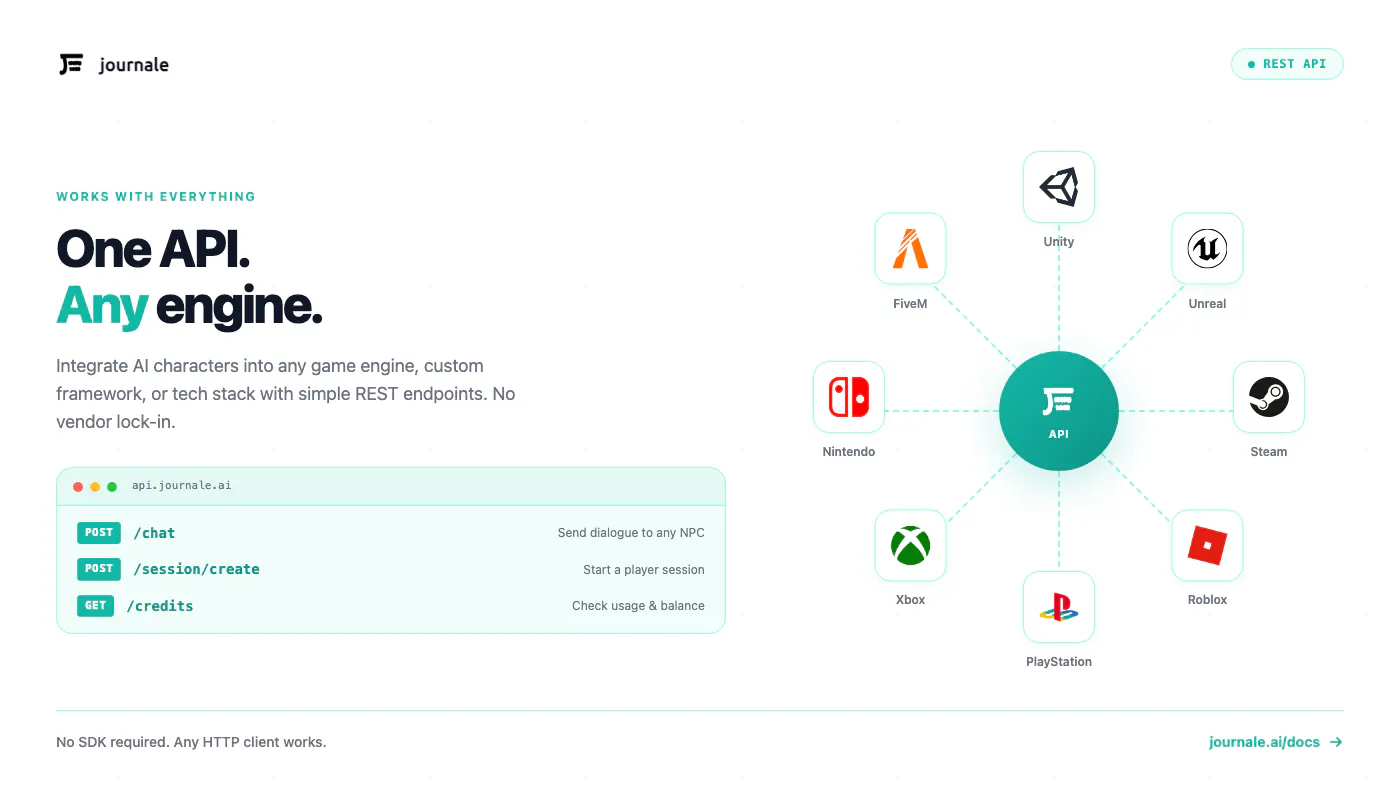Click the green window dot in API panel

tap(112, 487)
